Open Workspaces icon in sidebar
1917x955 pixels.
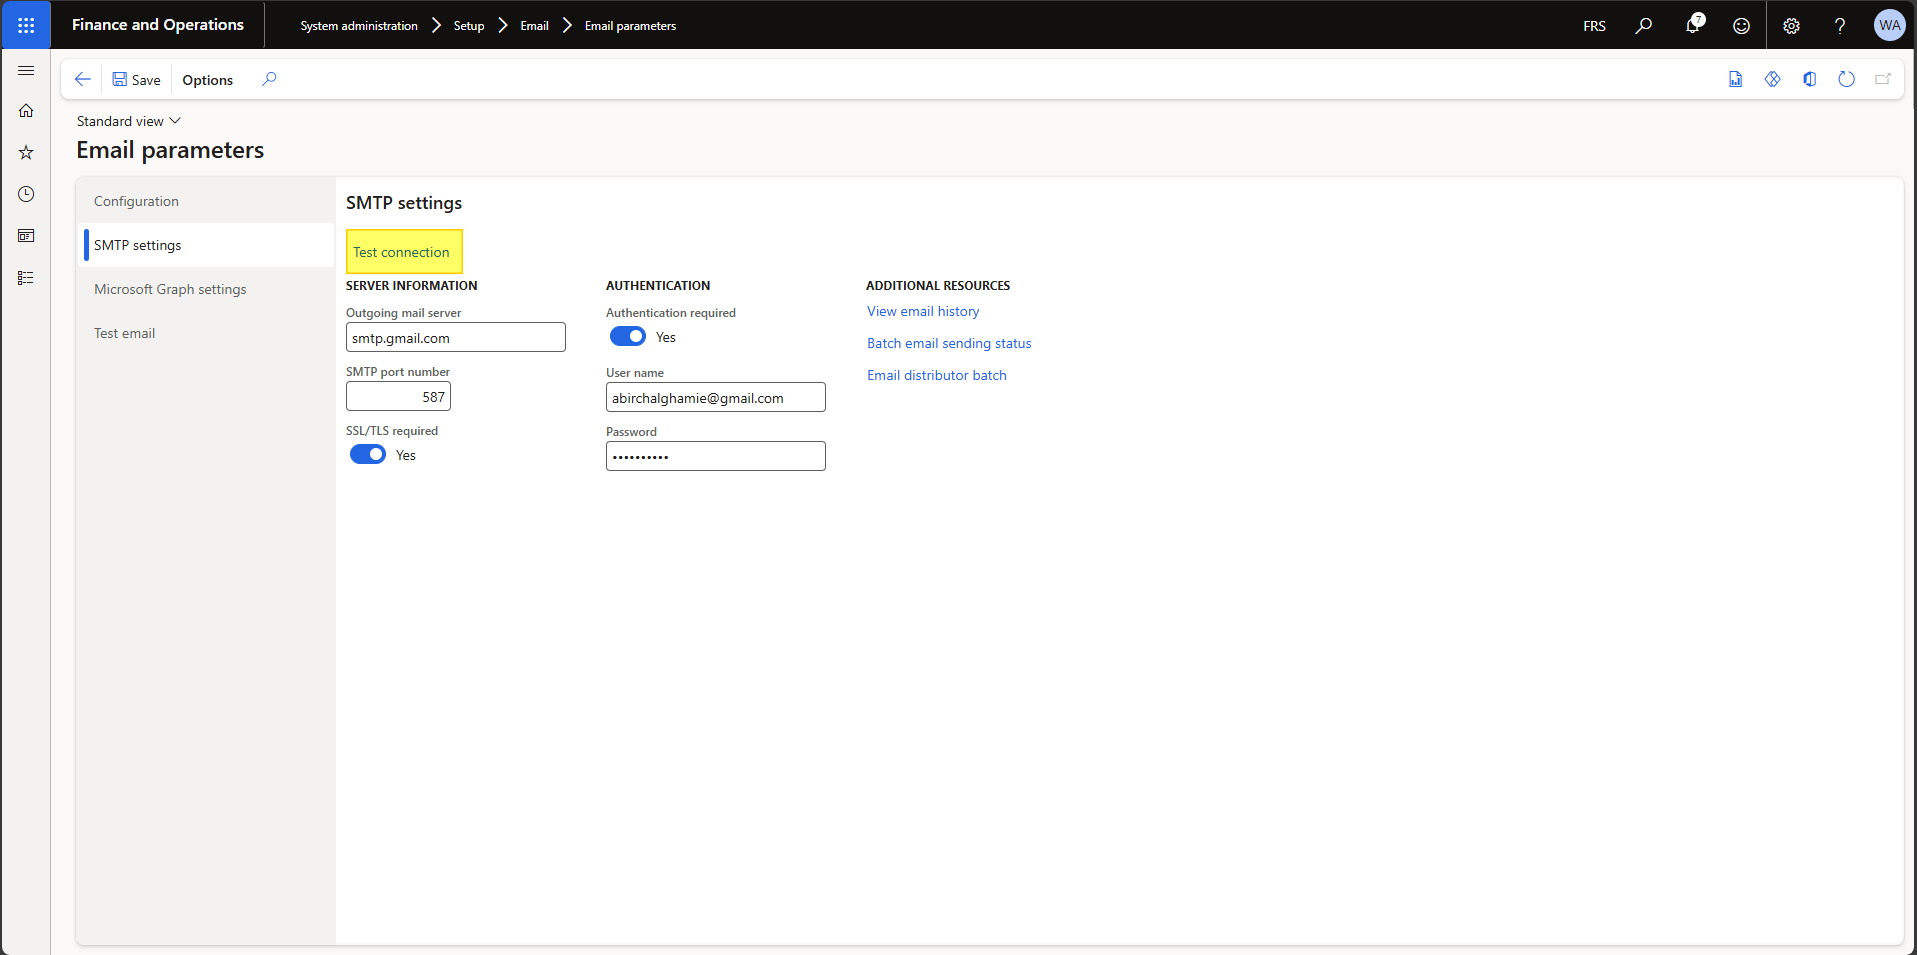(26, 236)
